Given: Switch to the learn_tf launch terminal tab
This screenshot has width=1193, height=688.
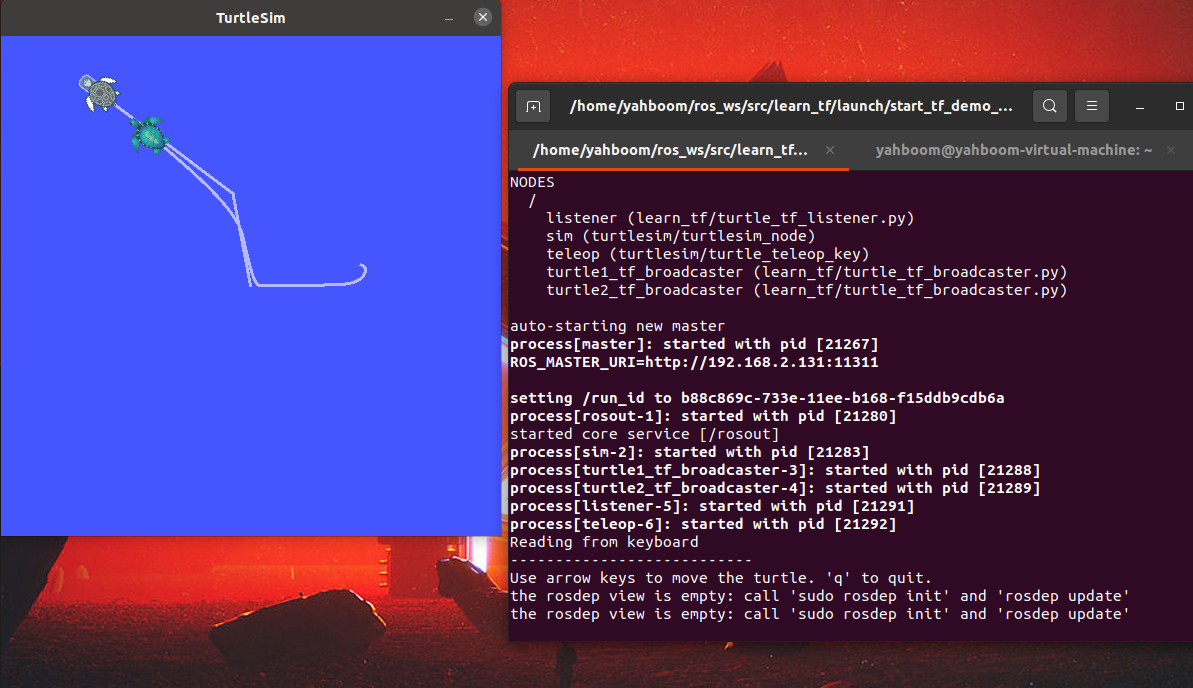Looking at the screenshot, I should [x=670, y=150].
